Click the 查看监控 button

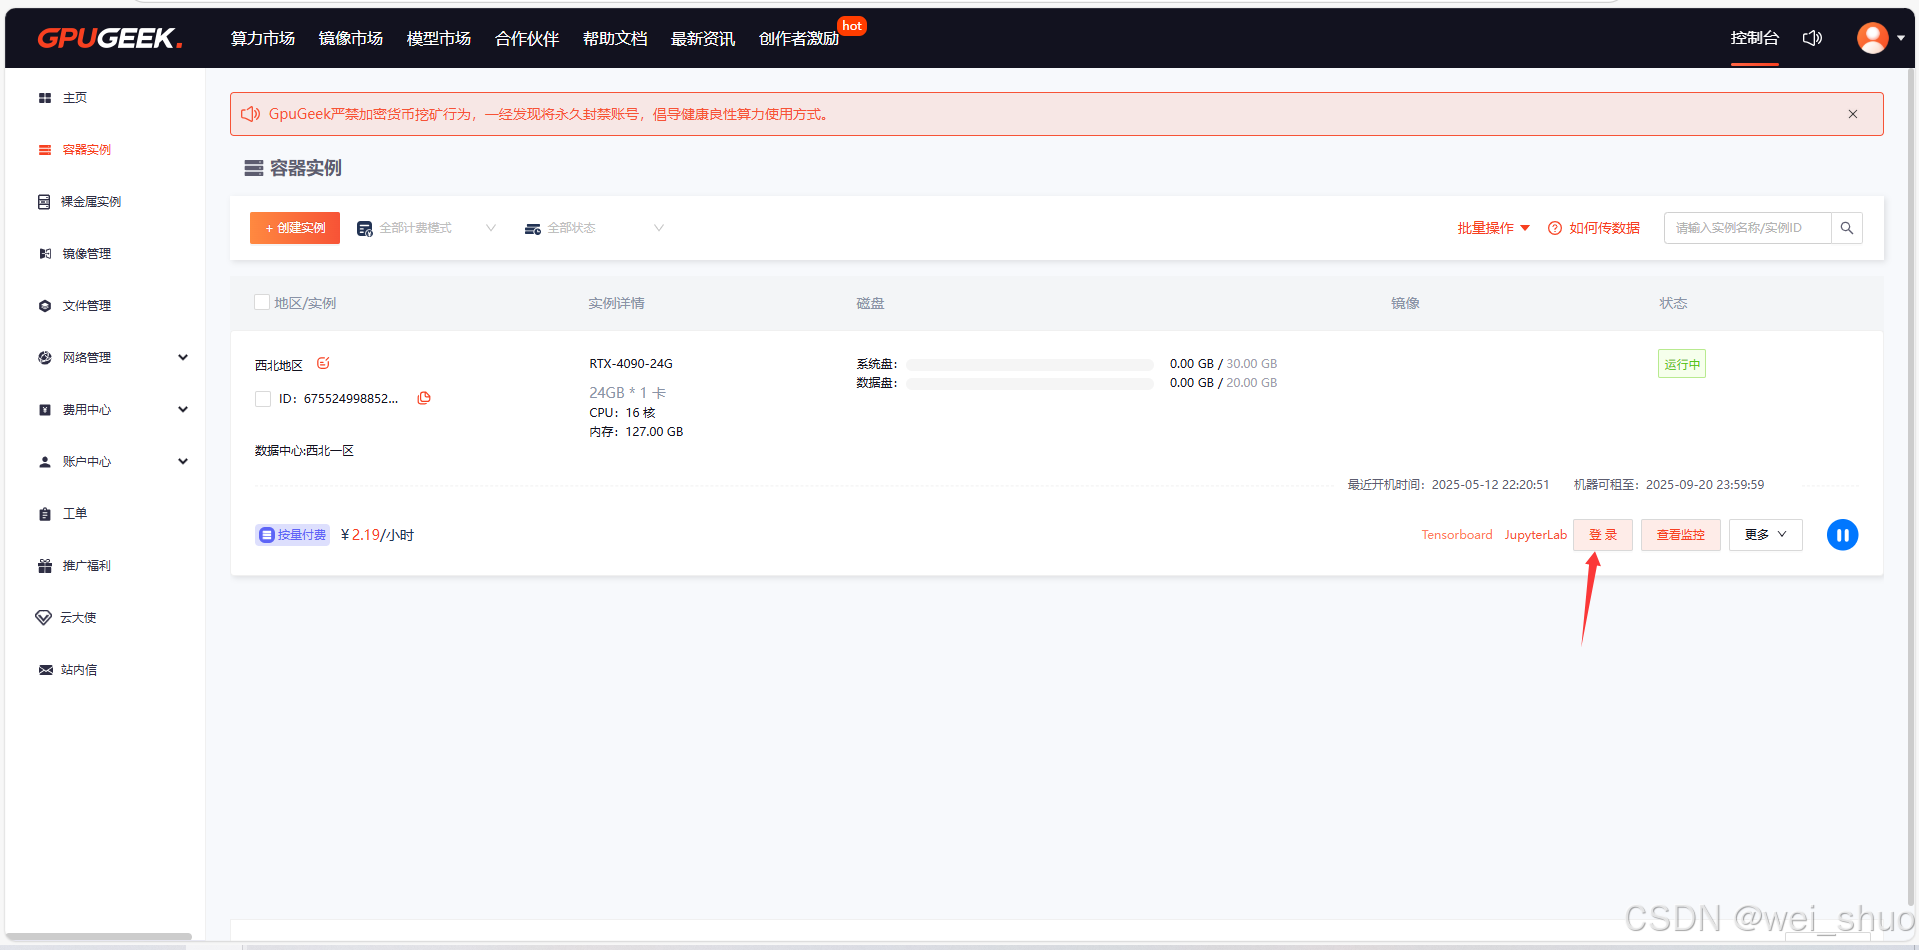1681,535
